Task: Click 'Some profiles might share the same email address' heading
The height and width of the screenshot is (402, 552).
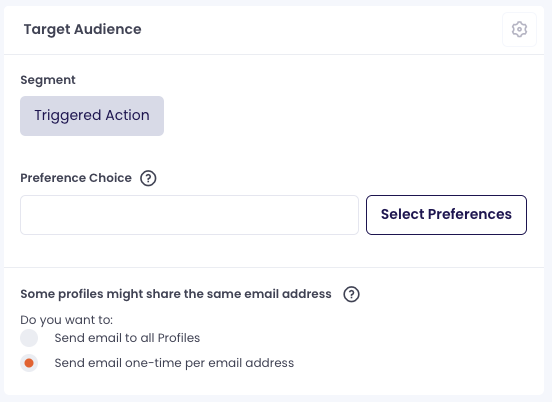Action: [x=176, y=294]
